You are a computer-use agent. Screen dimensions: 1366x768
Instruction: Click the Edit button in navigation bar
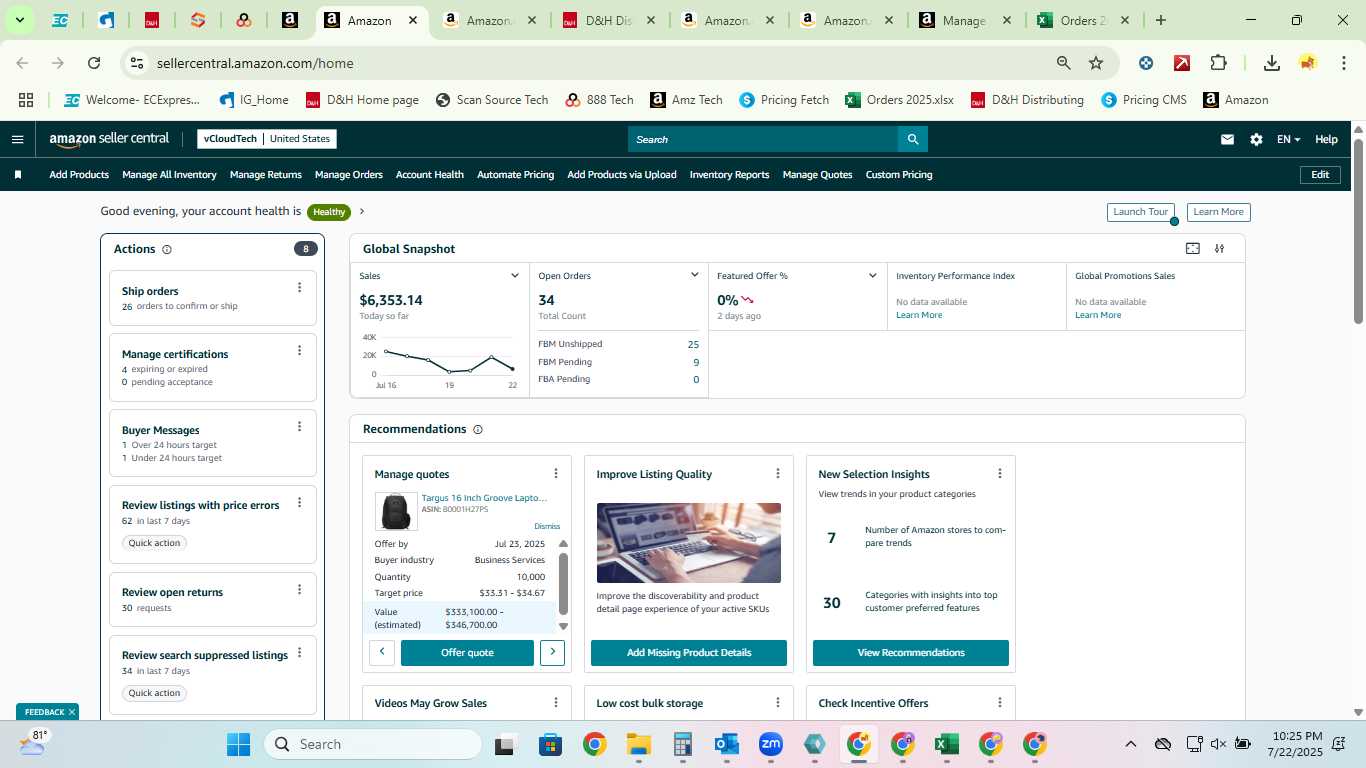(x=1320, y=175)
